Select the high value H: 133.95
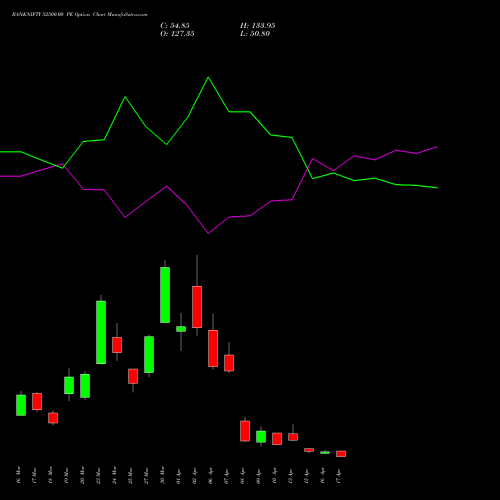This screenshot has height=500, width=500. [258, 26]
